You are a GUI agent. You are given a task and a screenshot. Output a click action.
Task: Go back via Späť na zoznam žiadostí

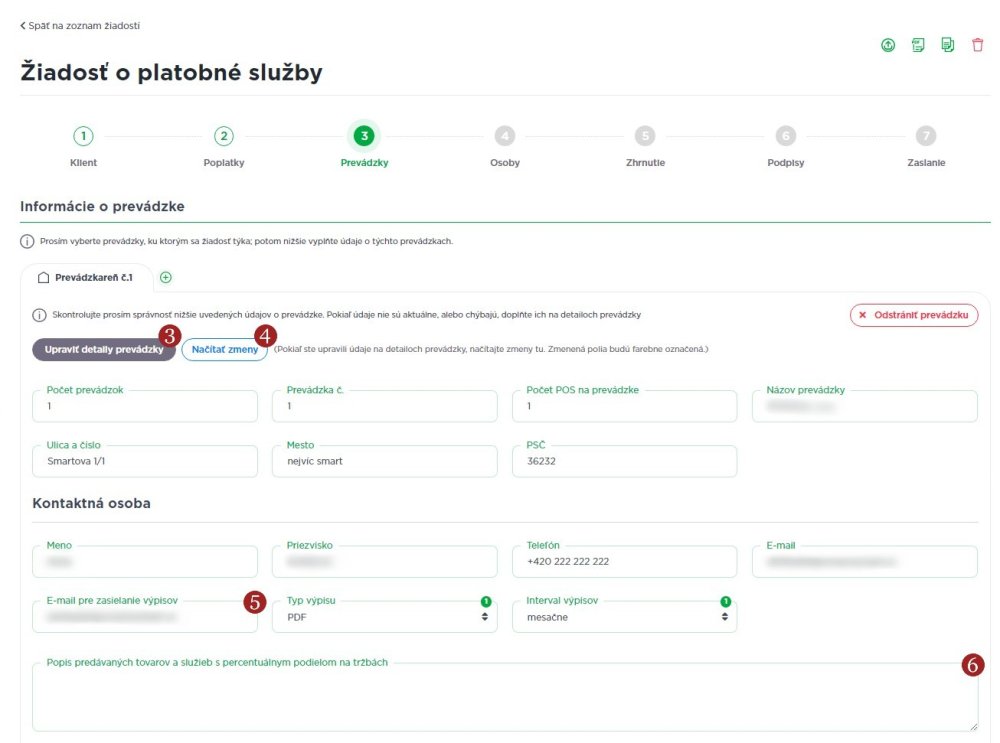[x=80, y=25]
